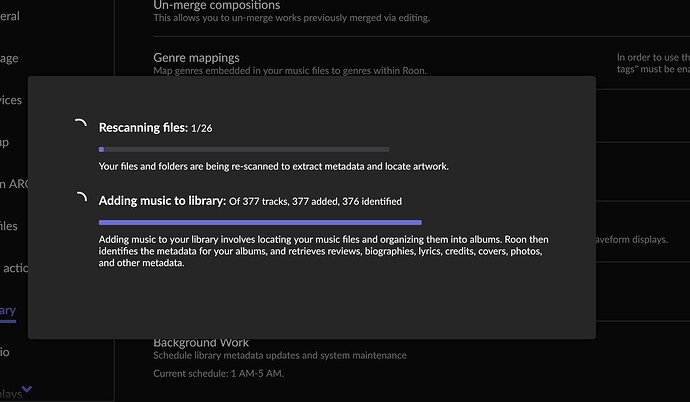
Task: Open the Library settings tab in sidebar
Action: [8, 310]
